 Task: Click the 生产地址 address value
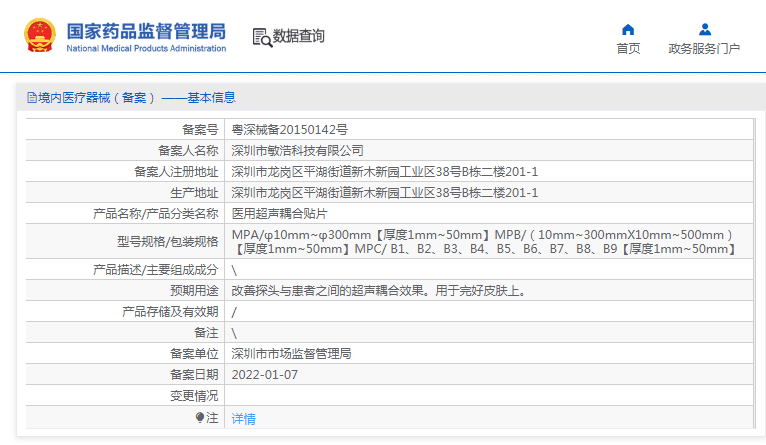(x=384, y=193)
